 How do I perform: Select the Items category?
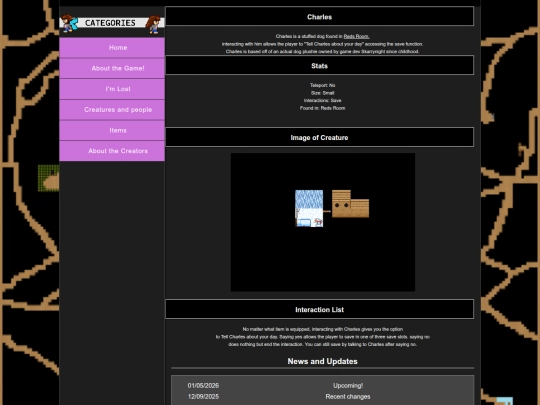(112, 130)
